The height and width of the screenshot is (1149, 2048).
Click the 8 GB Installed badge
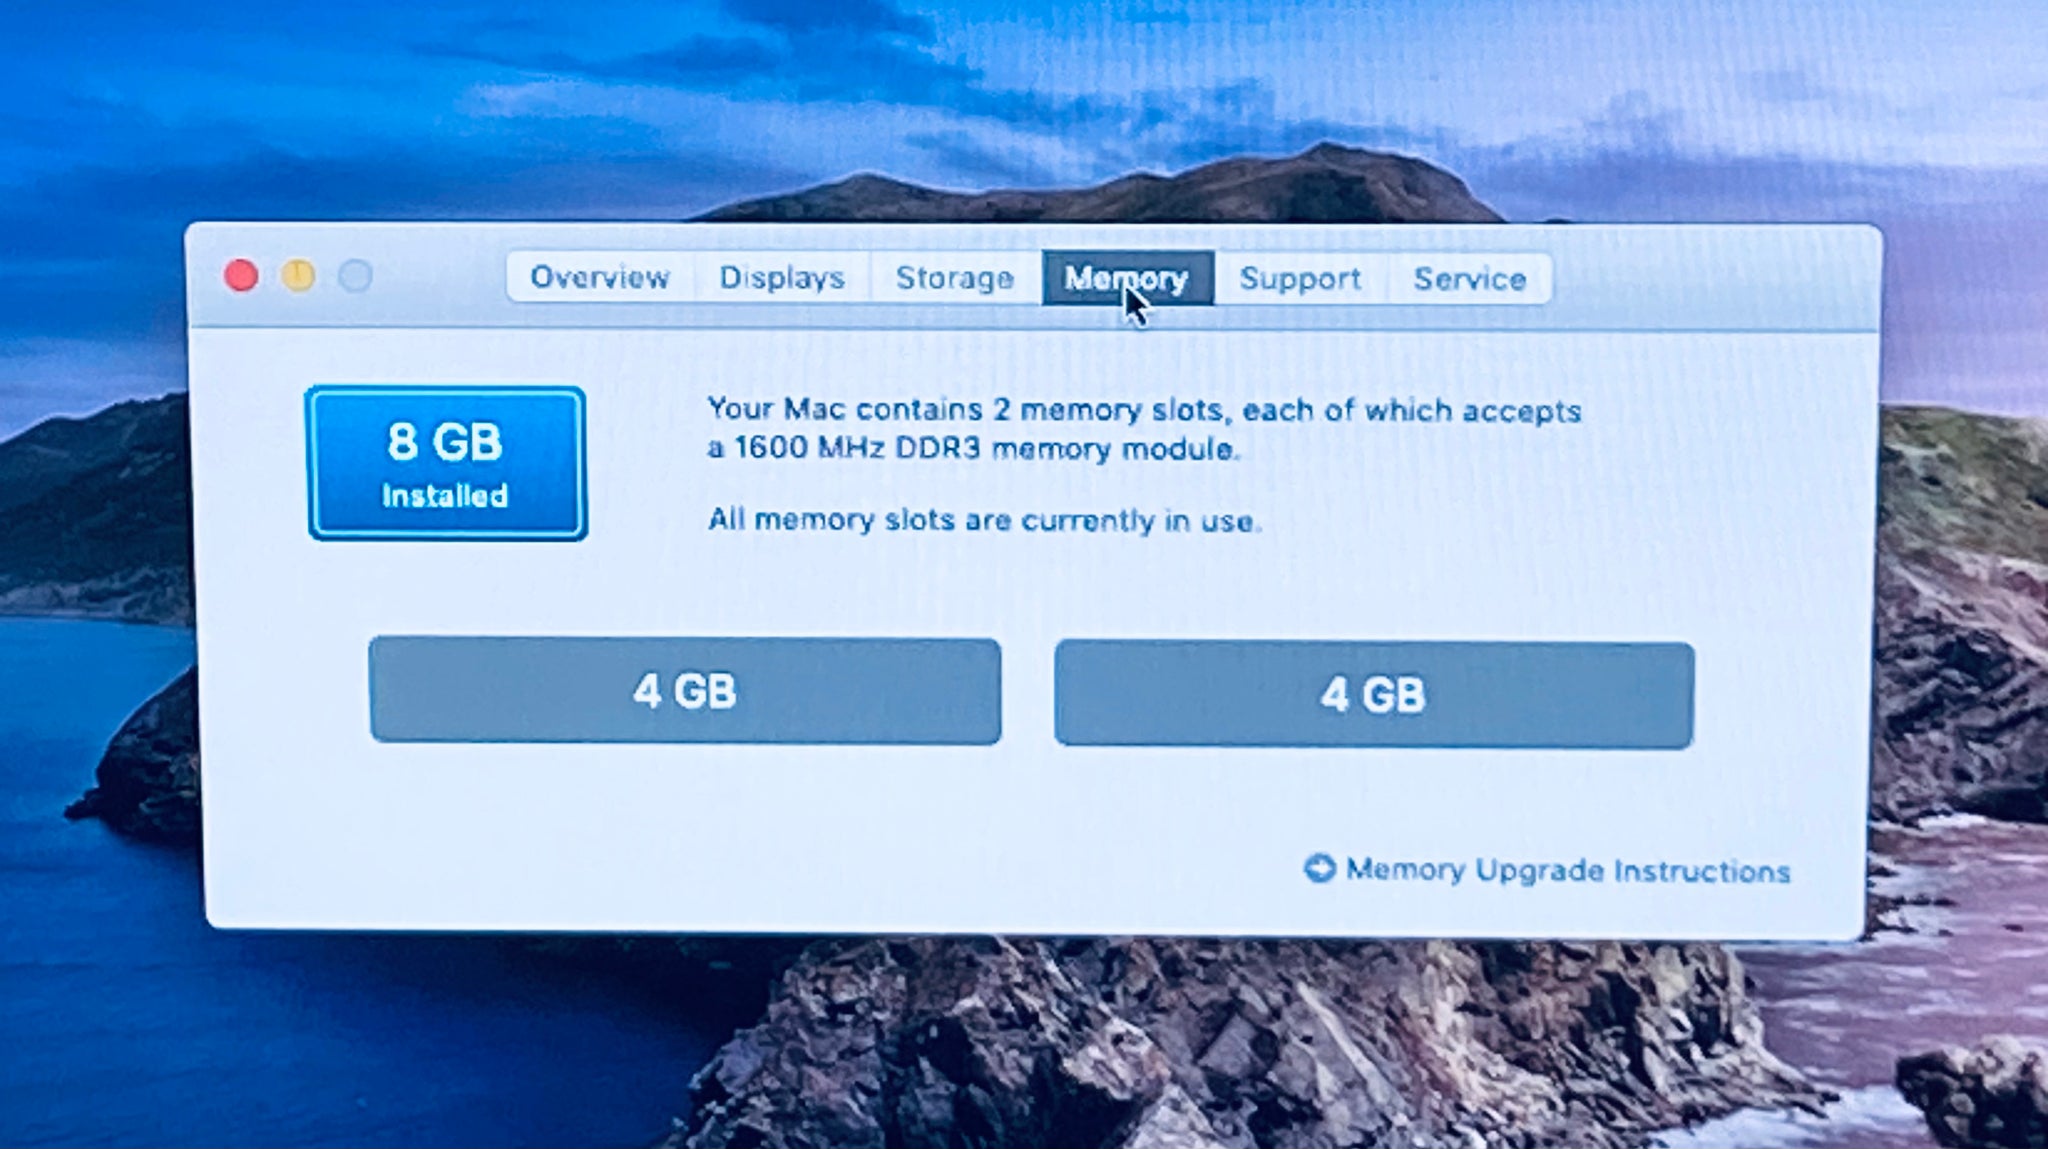[446, 464]
